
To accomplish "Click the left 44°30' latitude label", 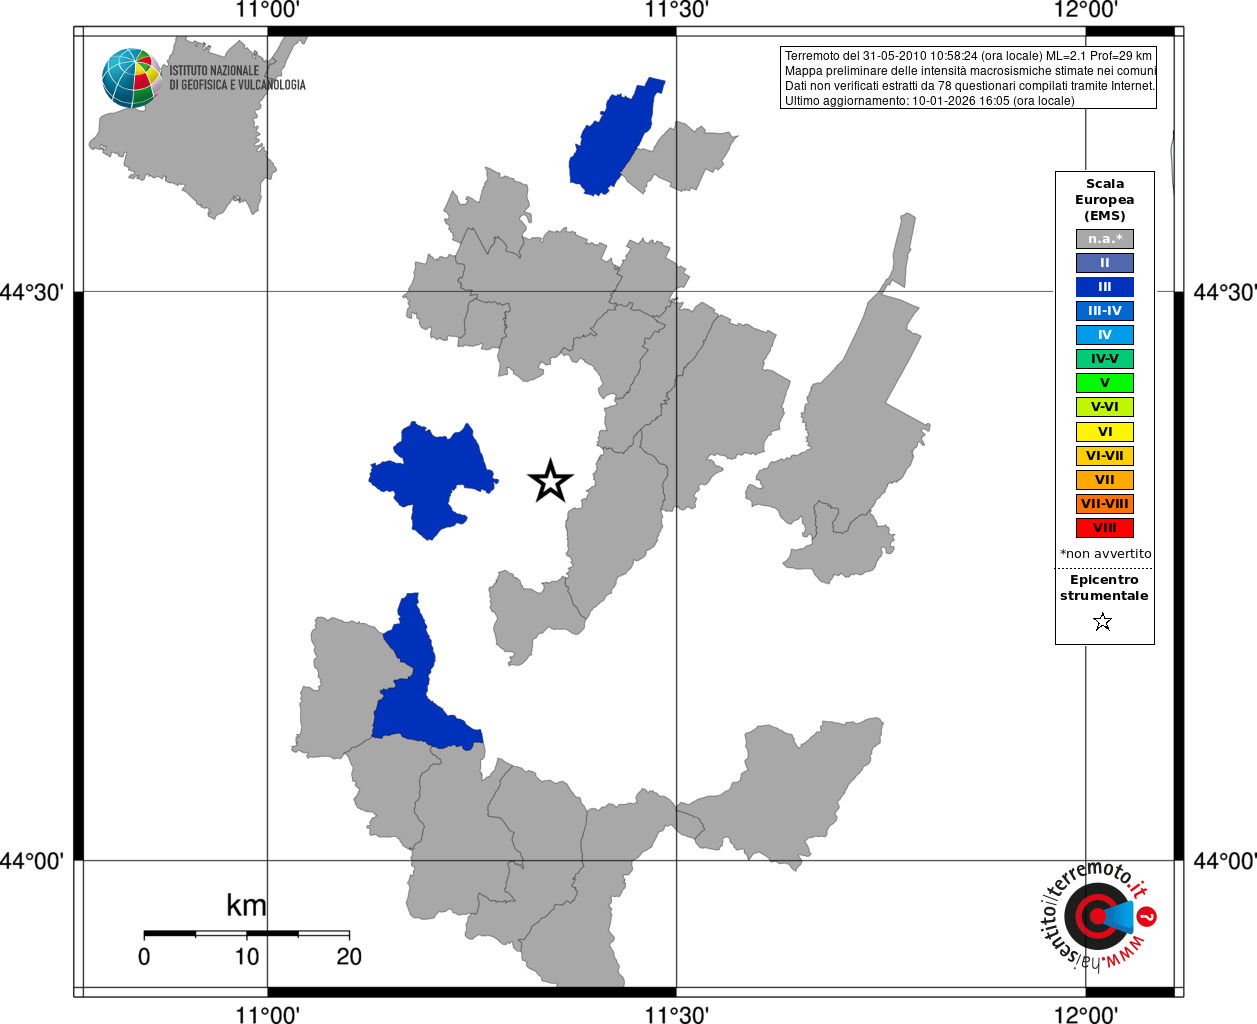I will [32, 292].
